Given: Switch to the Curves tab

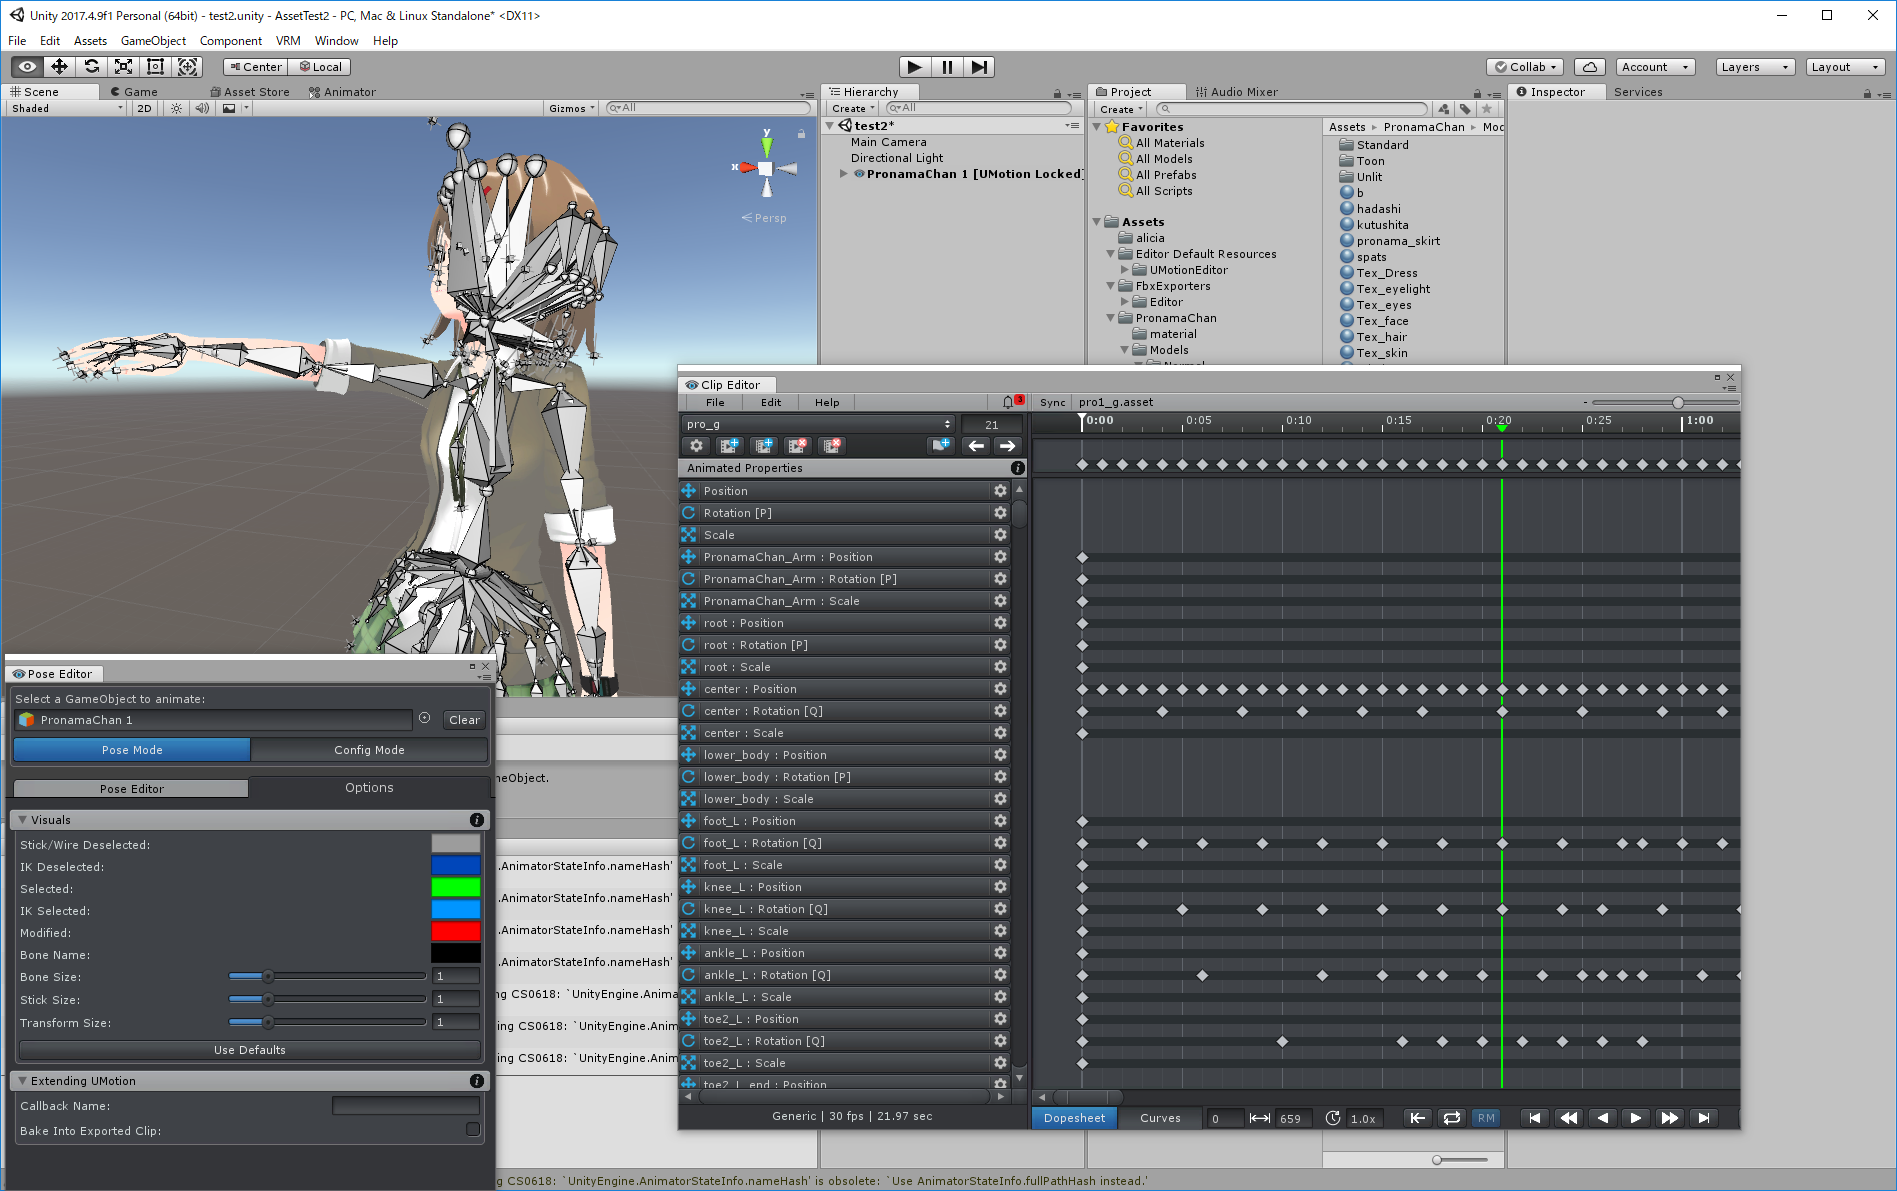Looking at the screenshot, I should [1160, 1118].
